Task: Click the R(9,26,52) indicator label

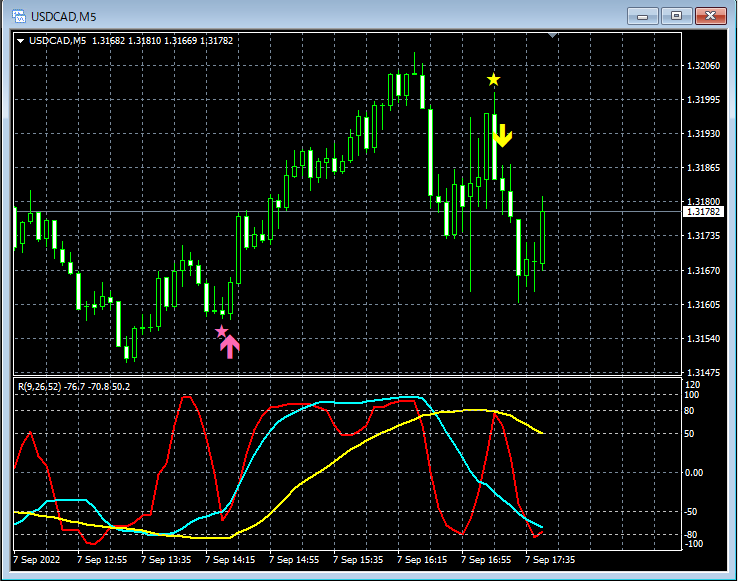Action: [74, 387]
